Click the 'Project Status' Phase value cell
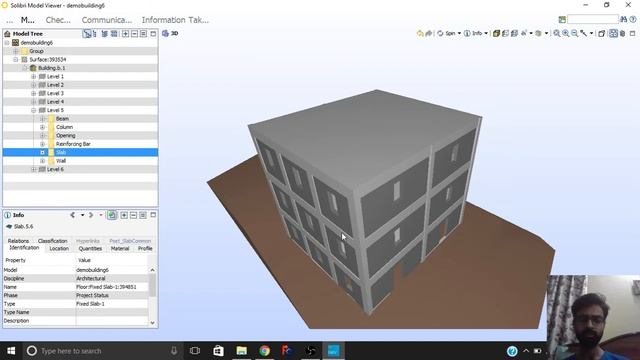The width and height of the screenshot is (640, 360). pos(112,296)
